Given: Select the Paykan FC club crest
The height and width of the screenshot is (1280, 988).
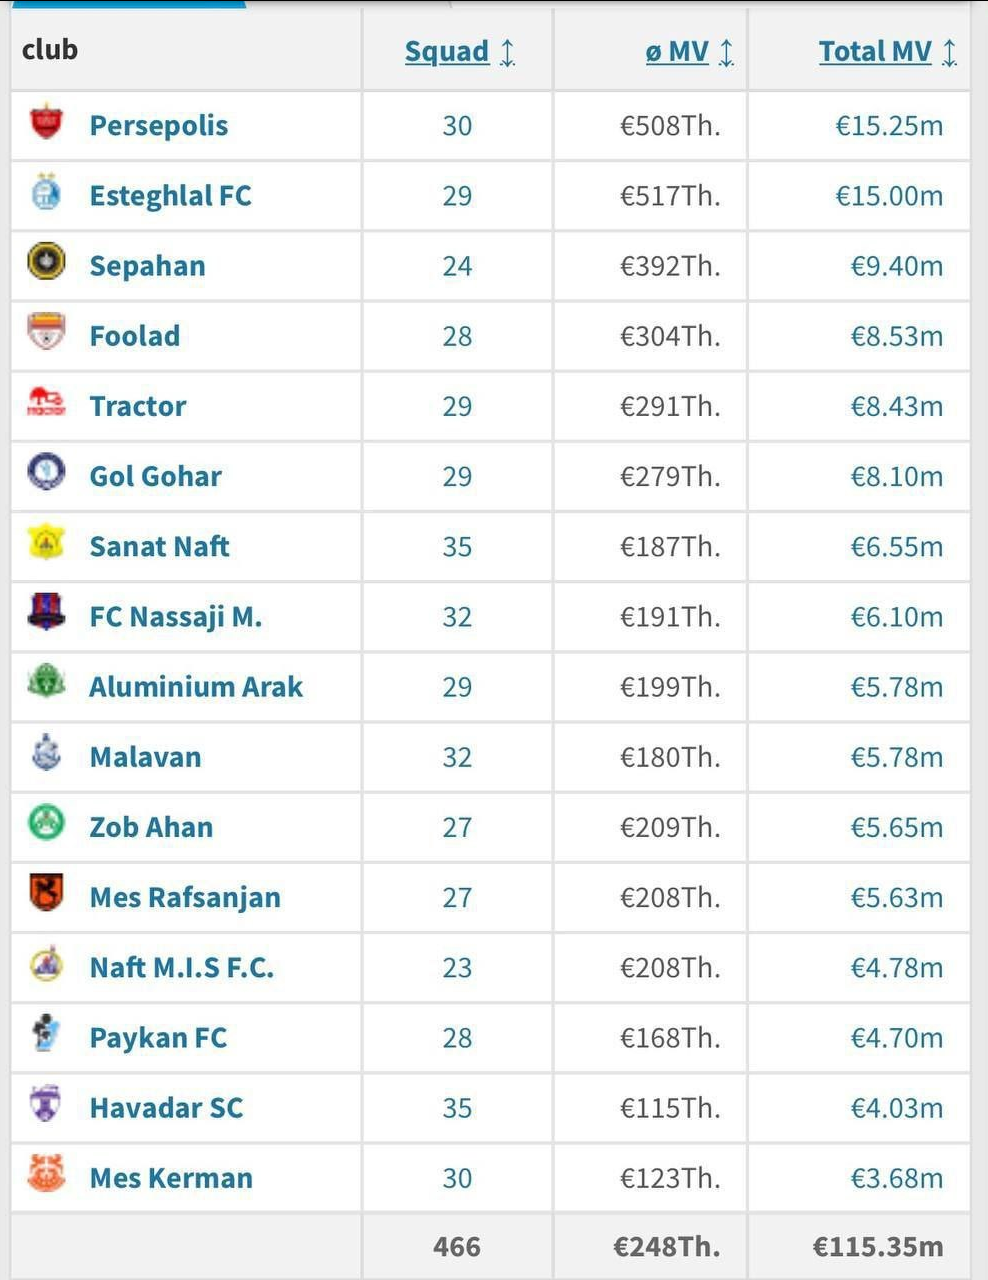Looking at the screenshot, I should coord(44,1037).
